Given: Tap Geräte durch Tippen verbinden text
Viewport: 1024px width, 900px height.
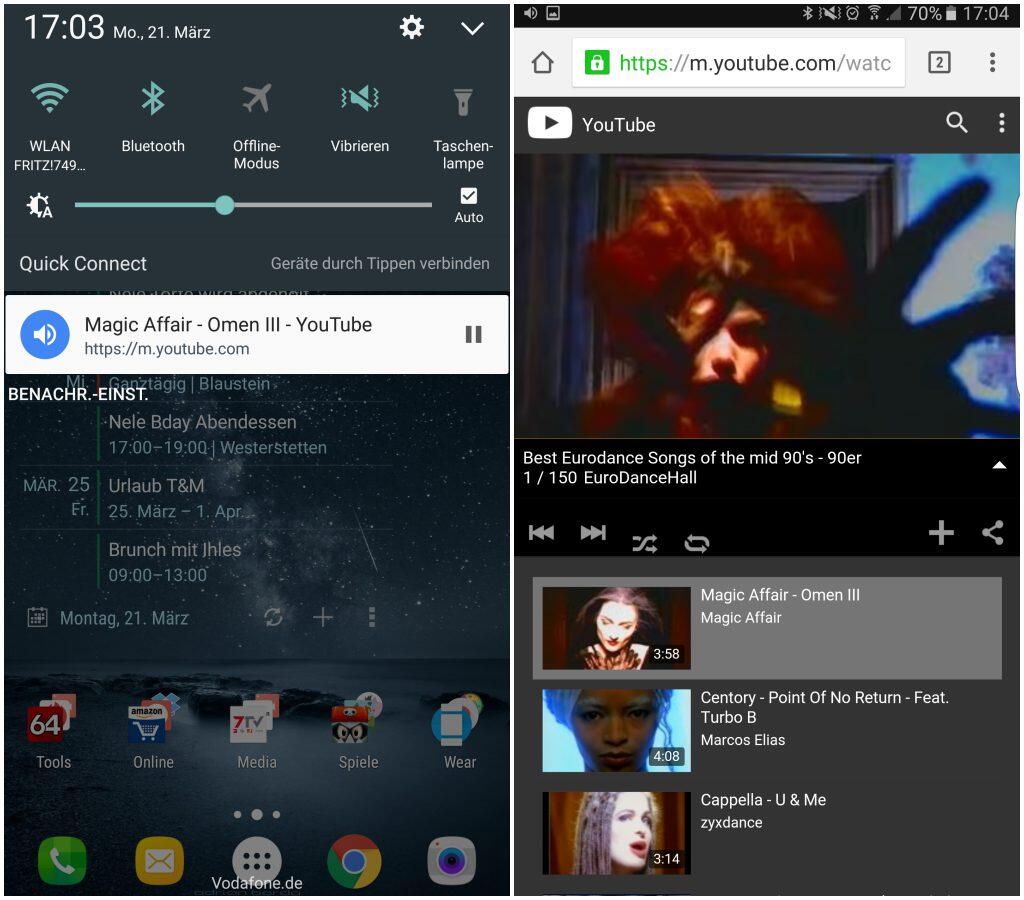Looking at the screenshot, I should 380,263.
